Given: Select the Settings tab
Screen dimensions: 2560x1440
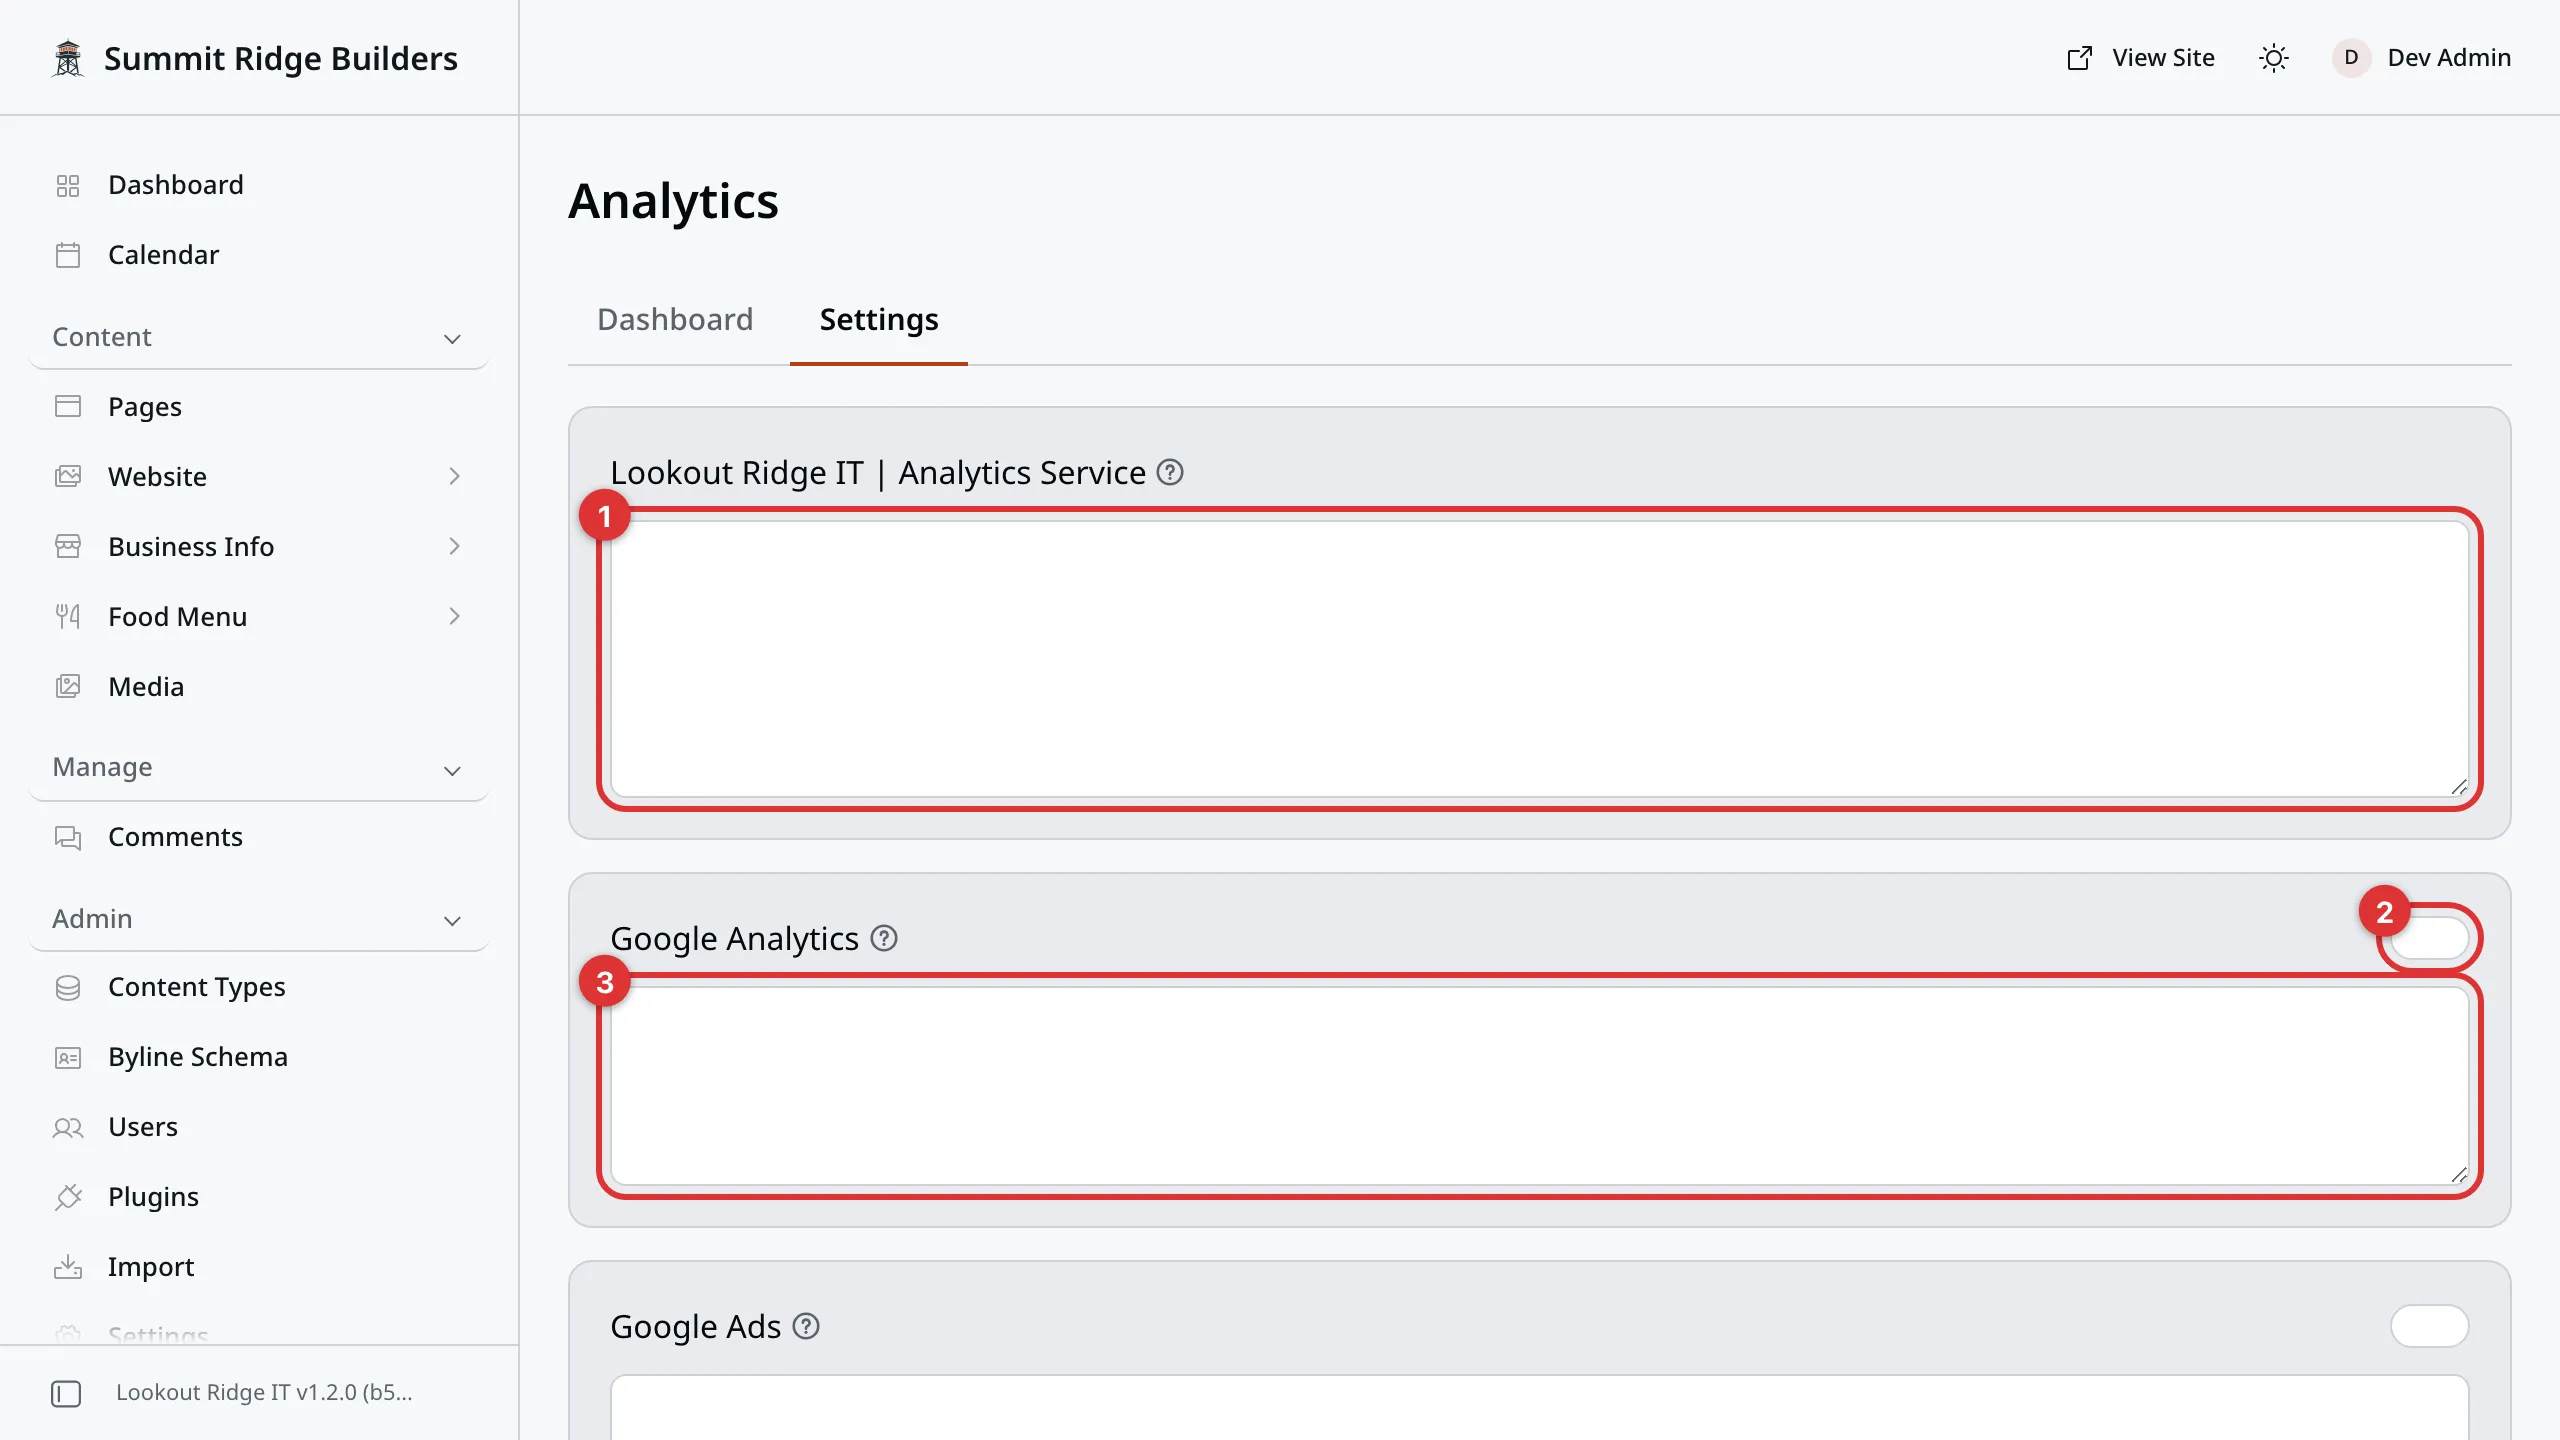Looking at the screenshot, I should 879,320.
